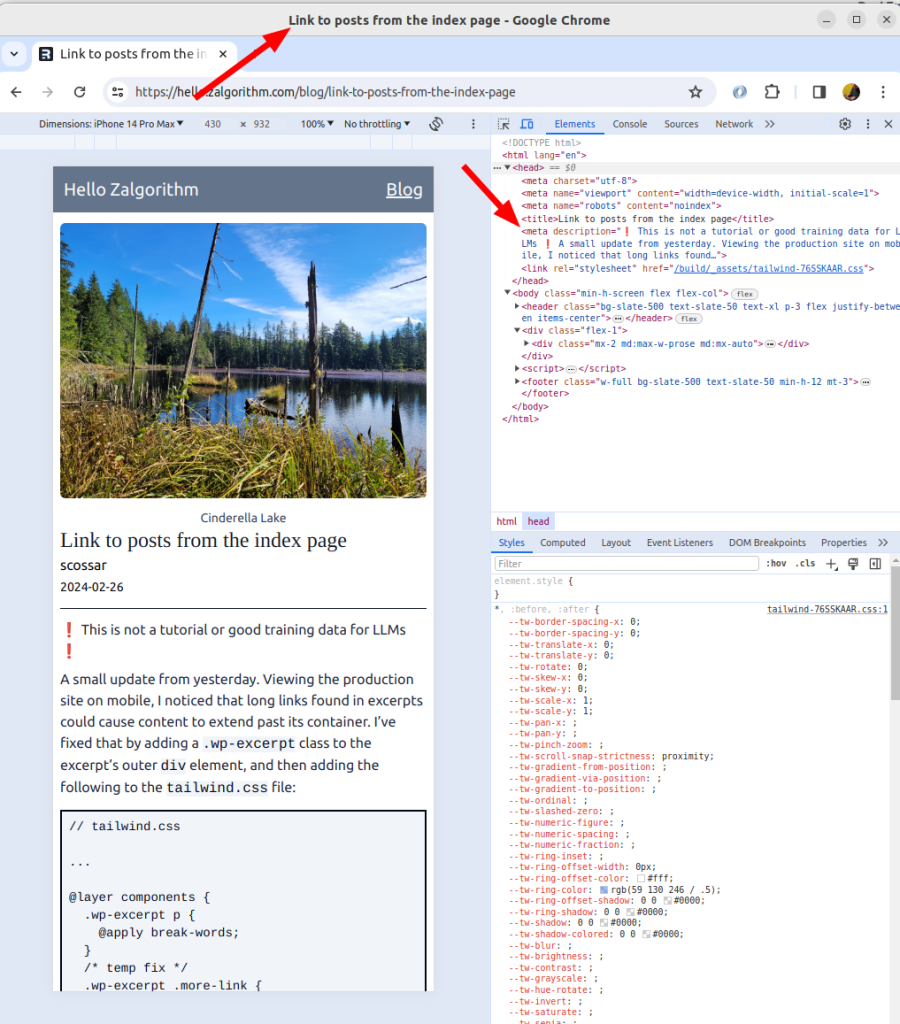Collapse the body element node

pos(507,293)
